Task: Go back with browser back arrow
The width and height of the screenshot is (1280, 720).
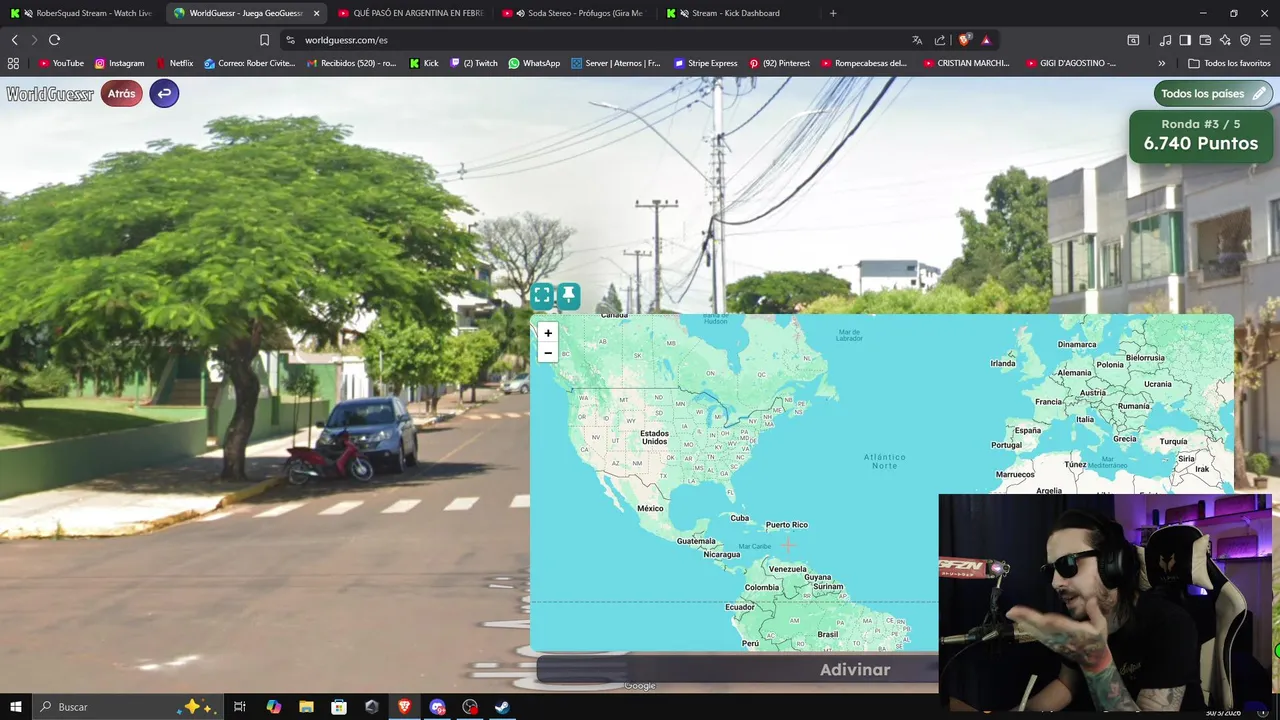Action: [x=14, y=40]
